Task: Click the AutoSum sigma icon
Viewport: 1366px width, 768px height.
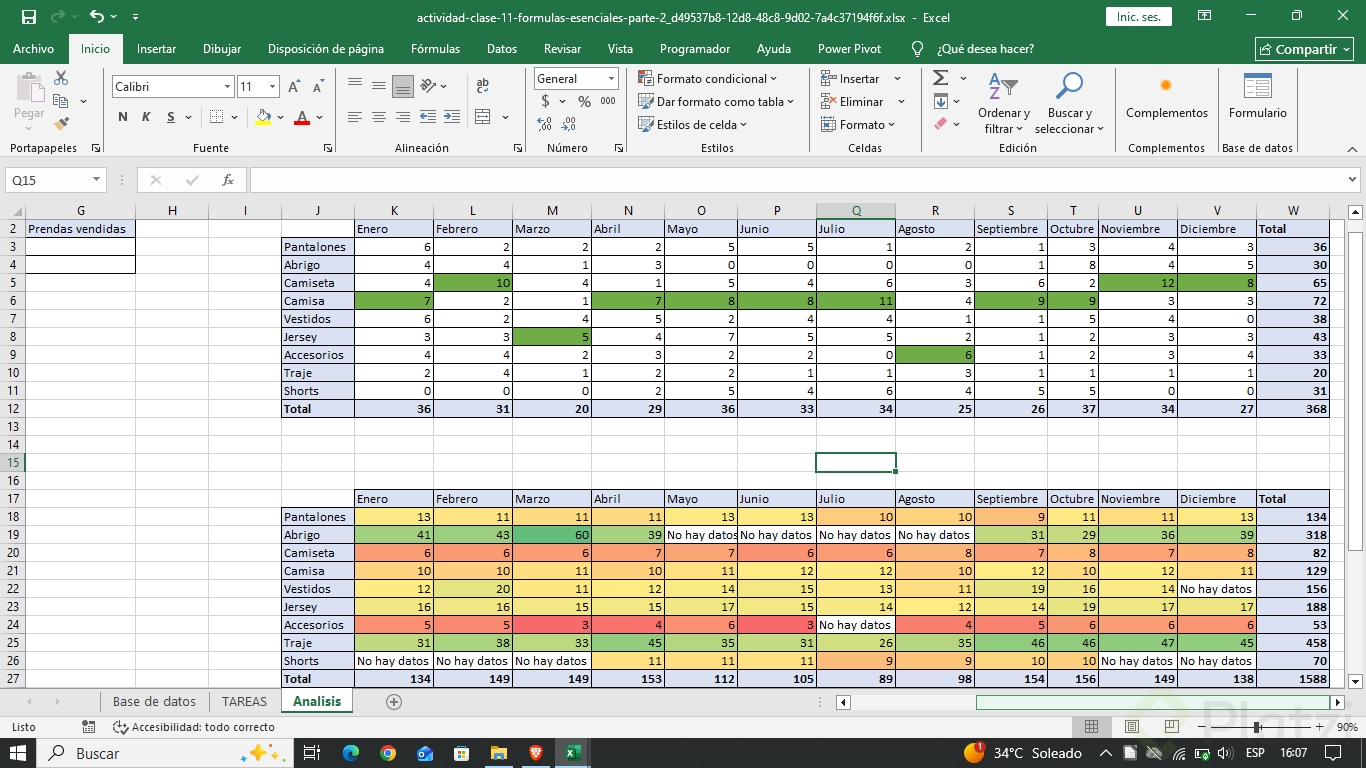Action: (x=940, y=78)
